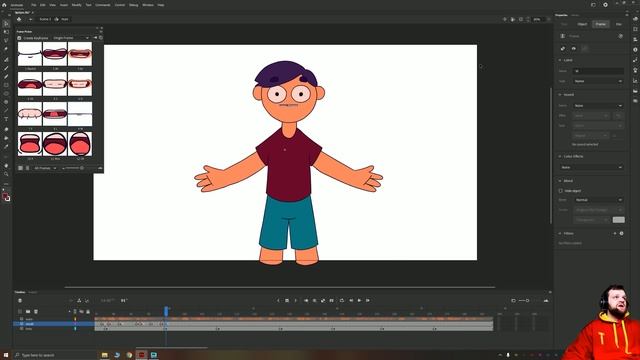
Task: Open the File menu
Action: 33,5
